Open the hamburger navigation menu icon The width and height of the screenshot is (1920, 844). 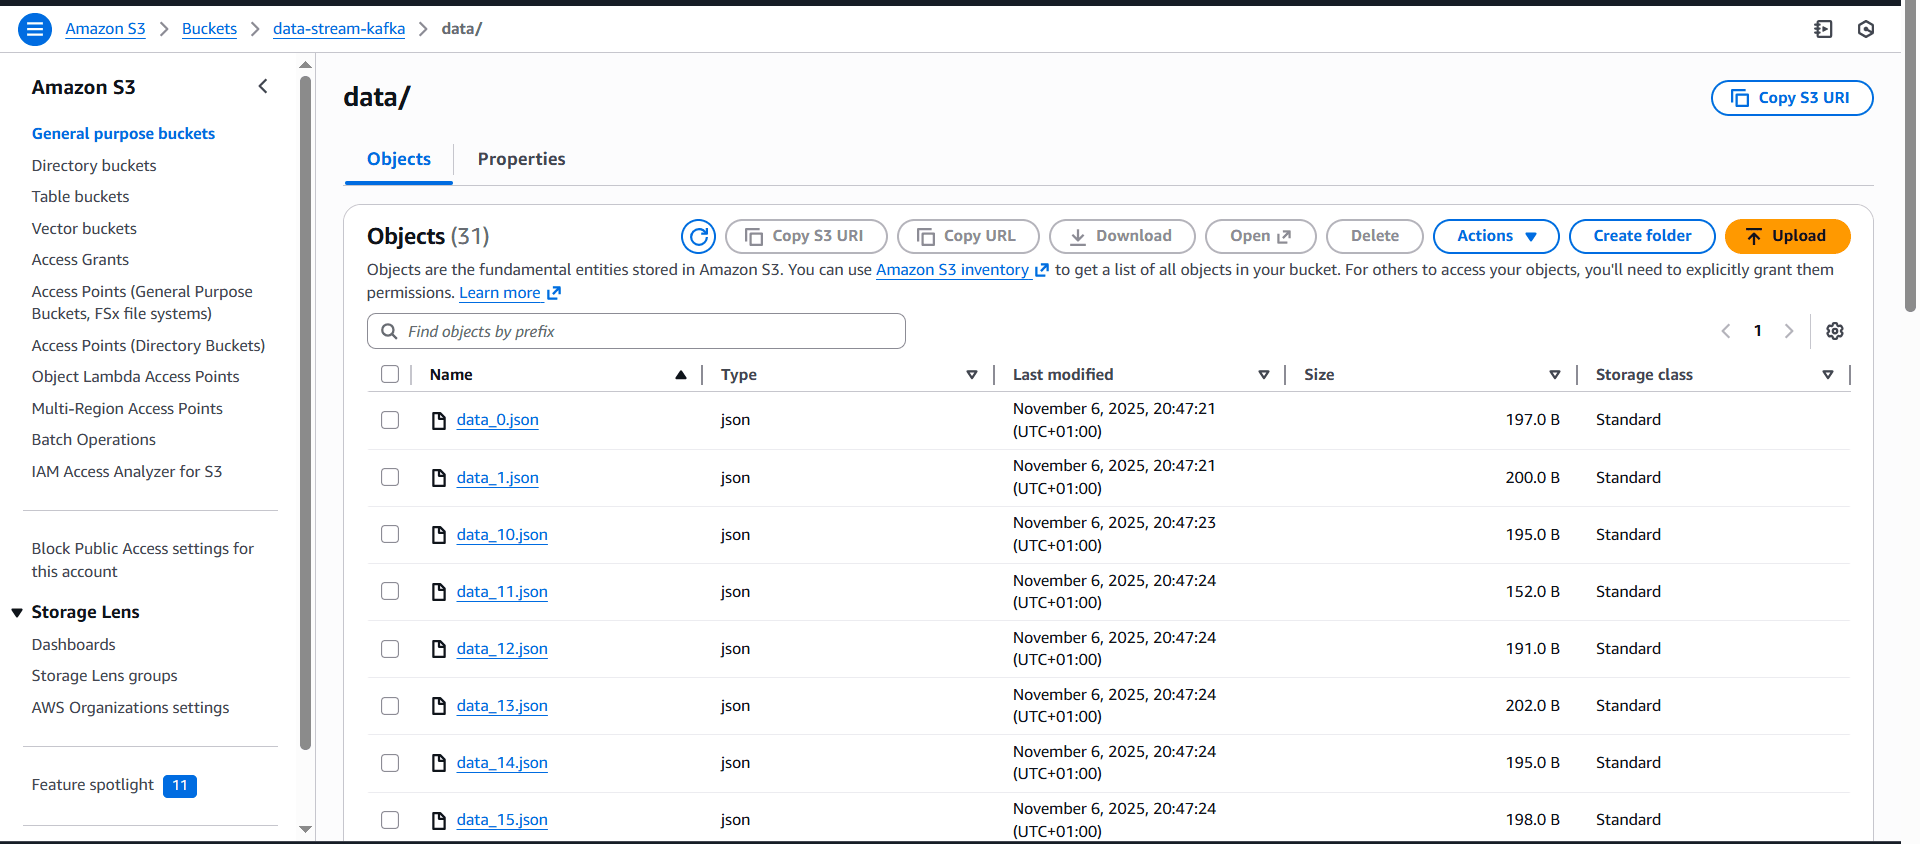click(x=35, y=29)
